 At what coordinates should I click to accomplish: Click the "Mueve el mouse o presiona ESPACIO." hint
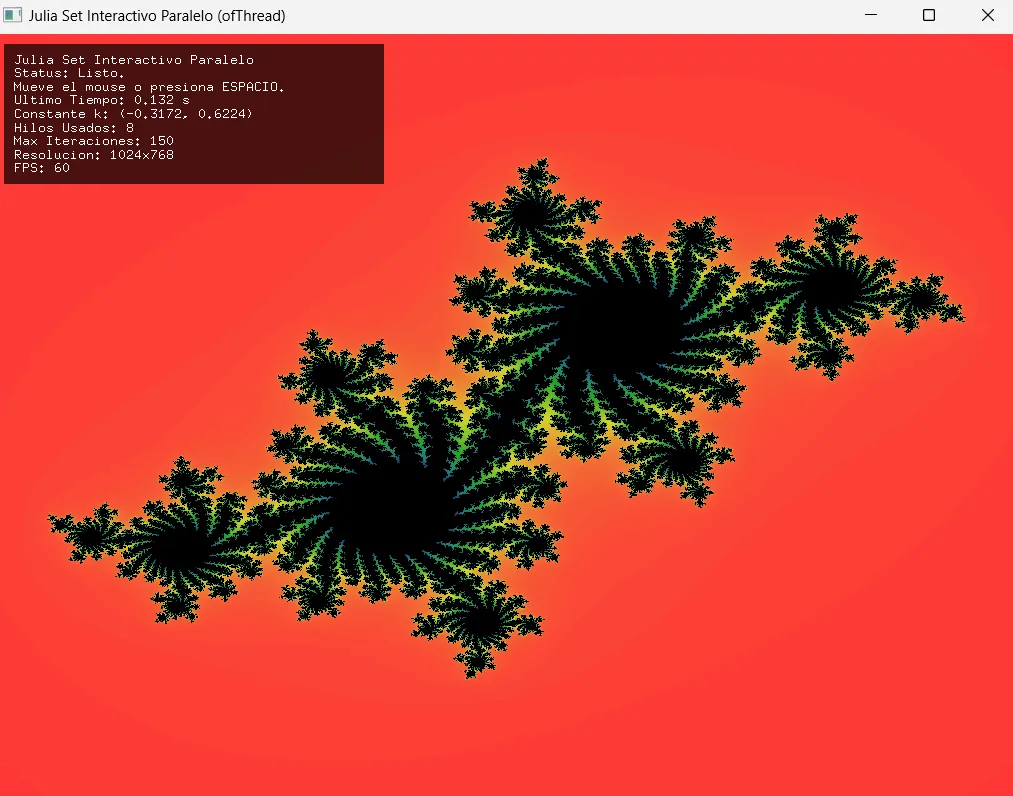149,87
